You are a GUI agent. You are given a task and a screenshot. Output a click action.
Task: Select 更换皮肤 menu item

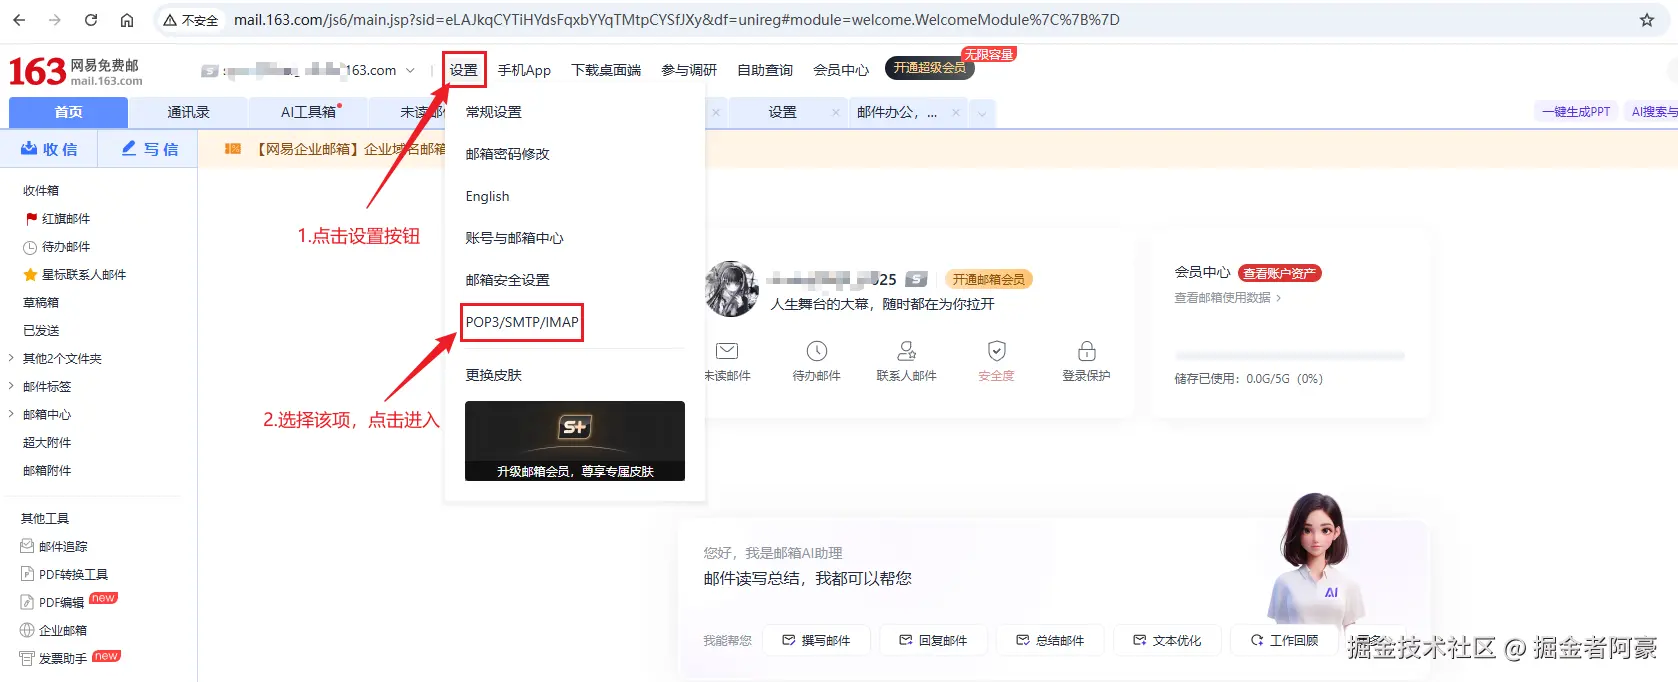[x=494, y=375]
